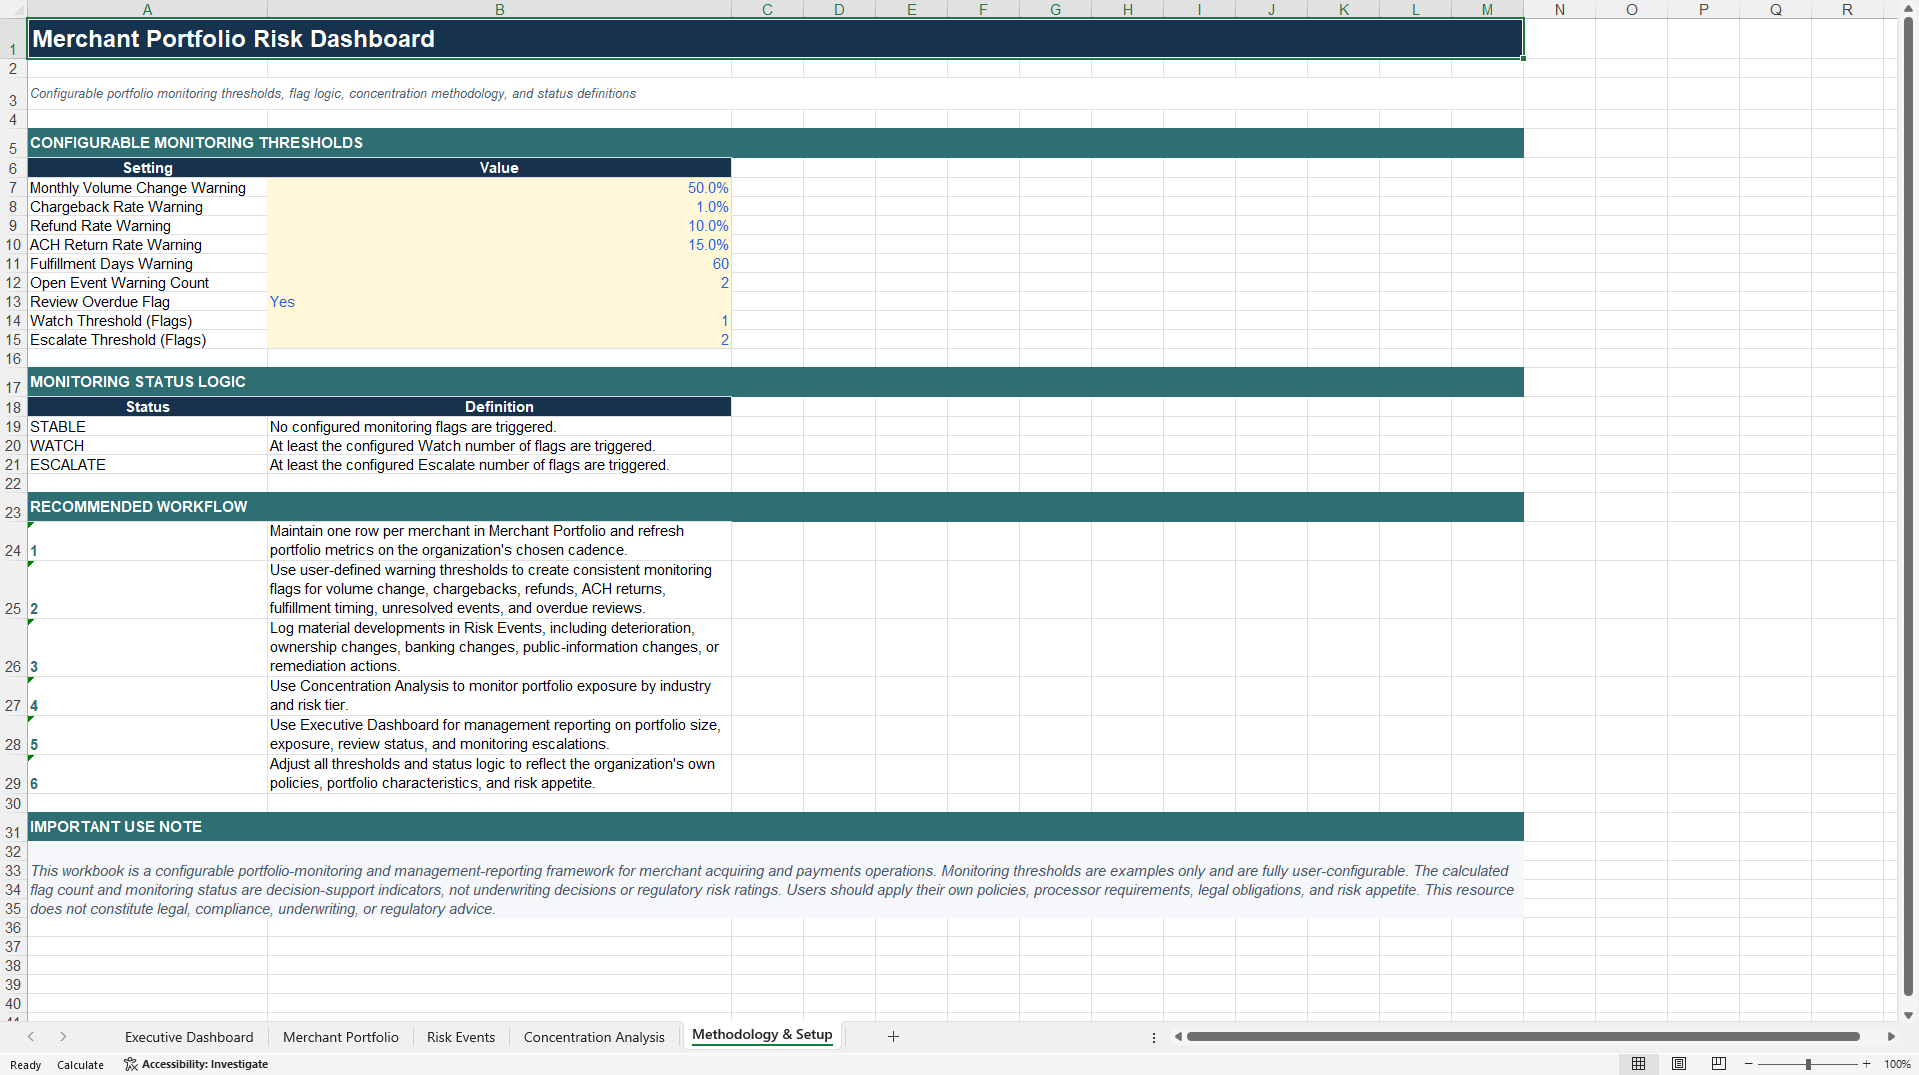Screen dimensions: 1919x1075
Task: Go to next sheet tab arrow
Action: click(x=63, y=1037)
